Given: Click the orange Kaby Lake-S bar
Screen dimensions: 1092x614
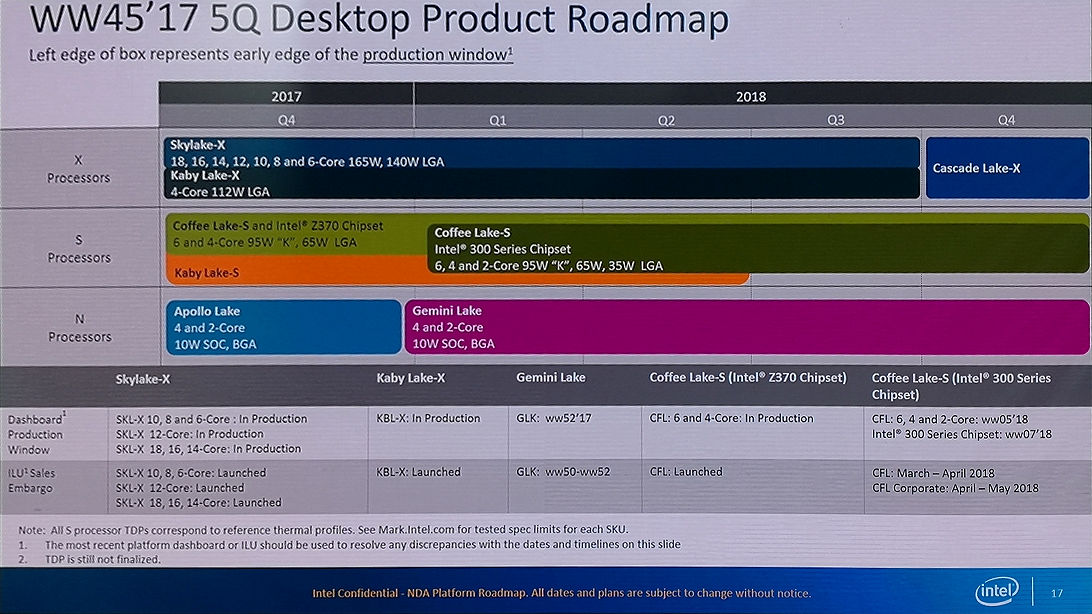Looking at the screenshot, I should click(x=296, y=270).
